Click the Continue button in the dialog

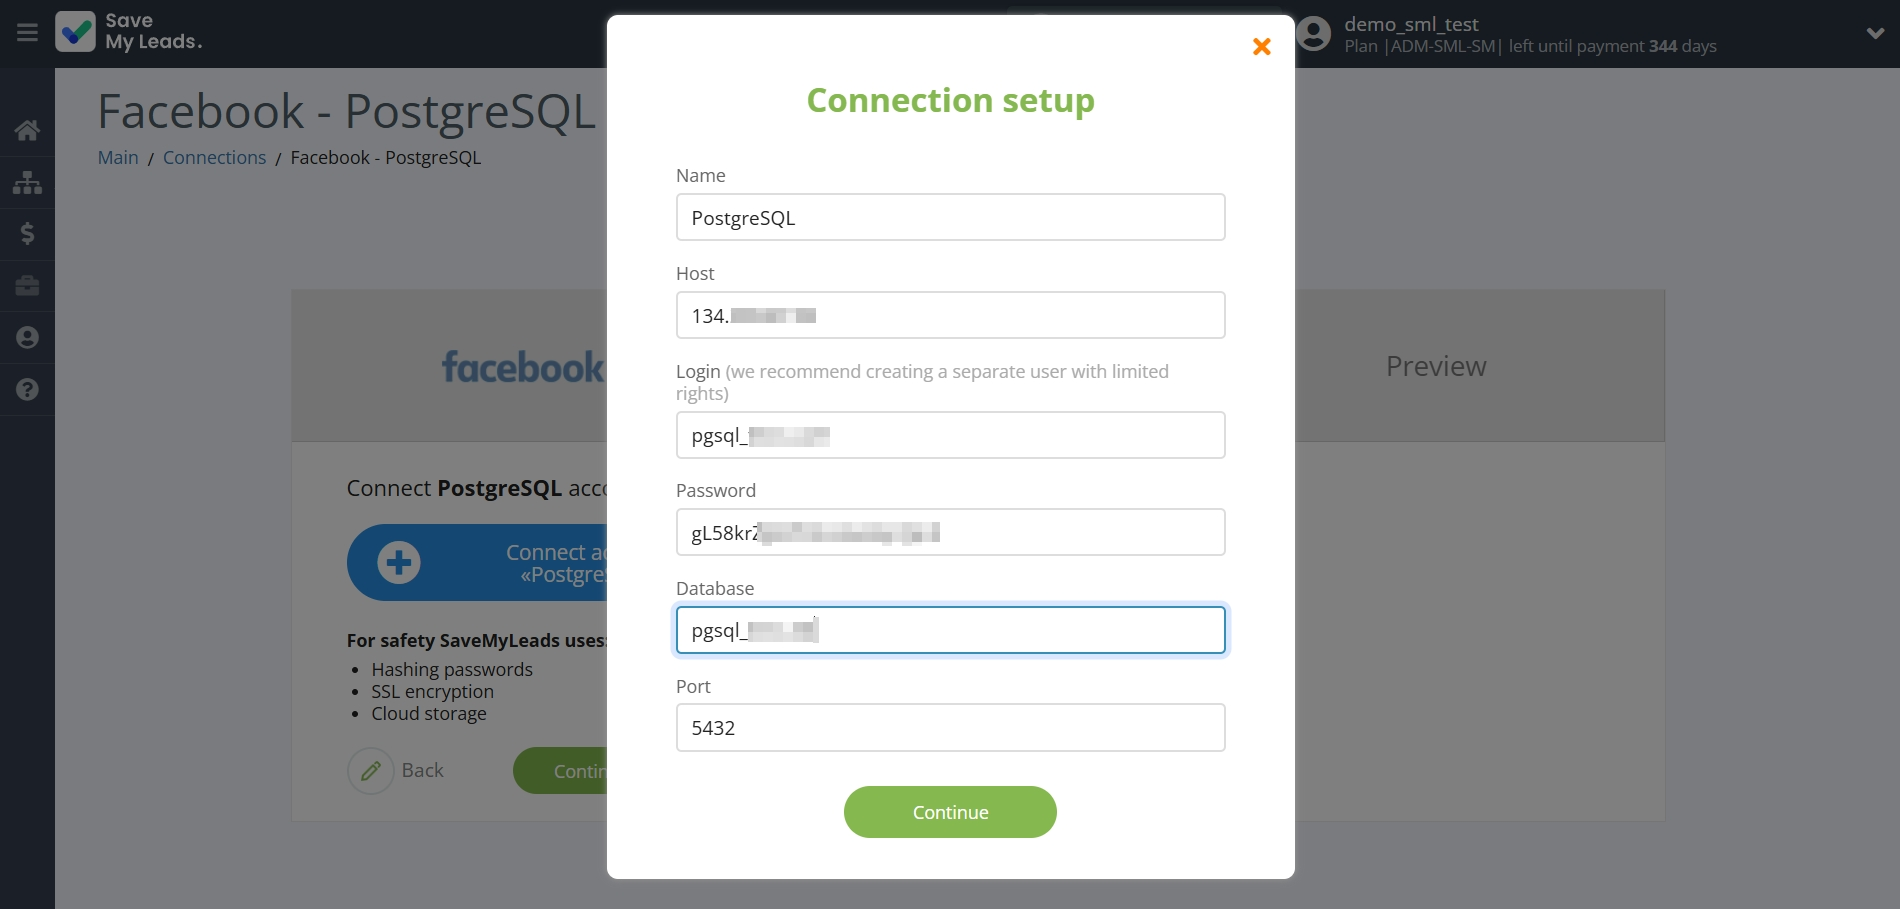click(949, 812)
